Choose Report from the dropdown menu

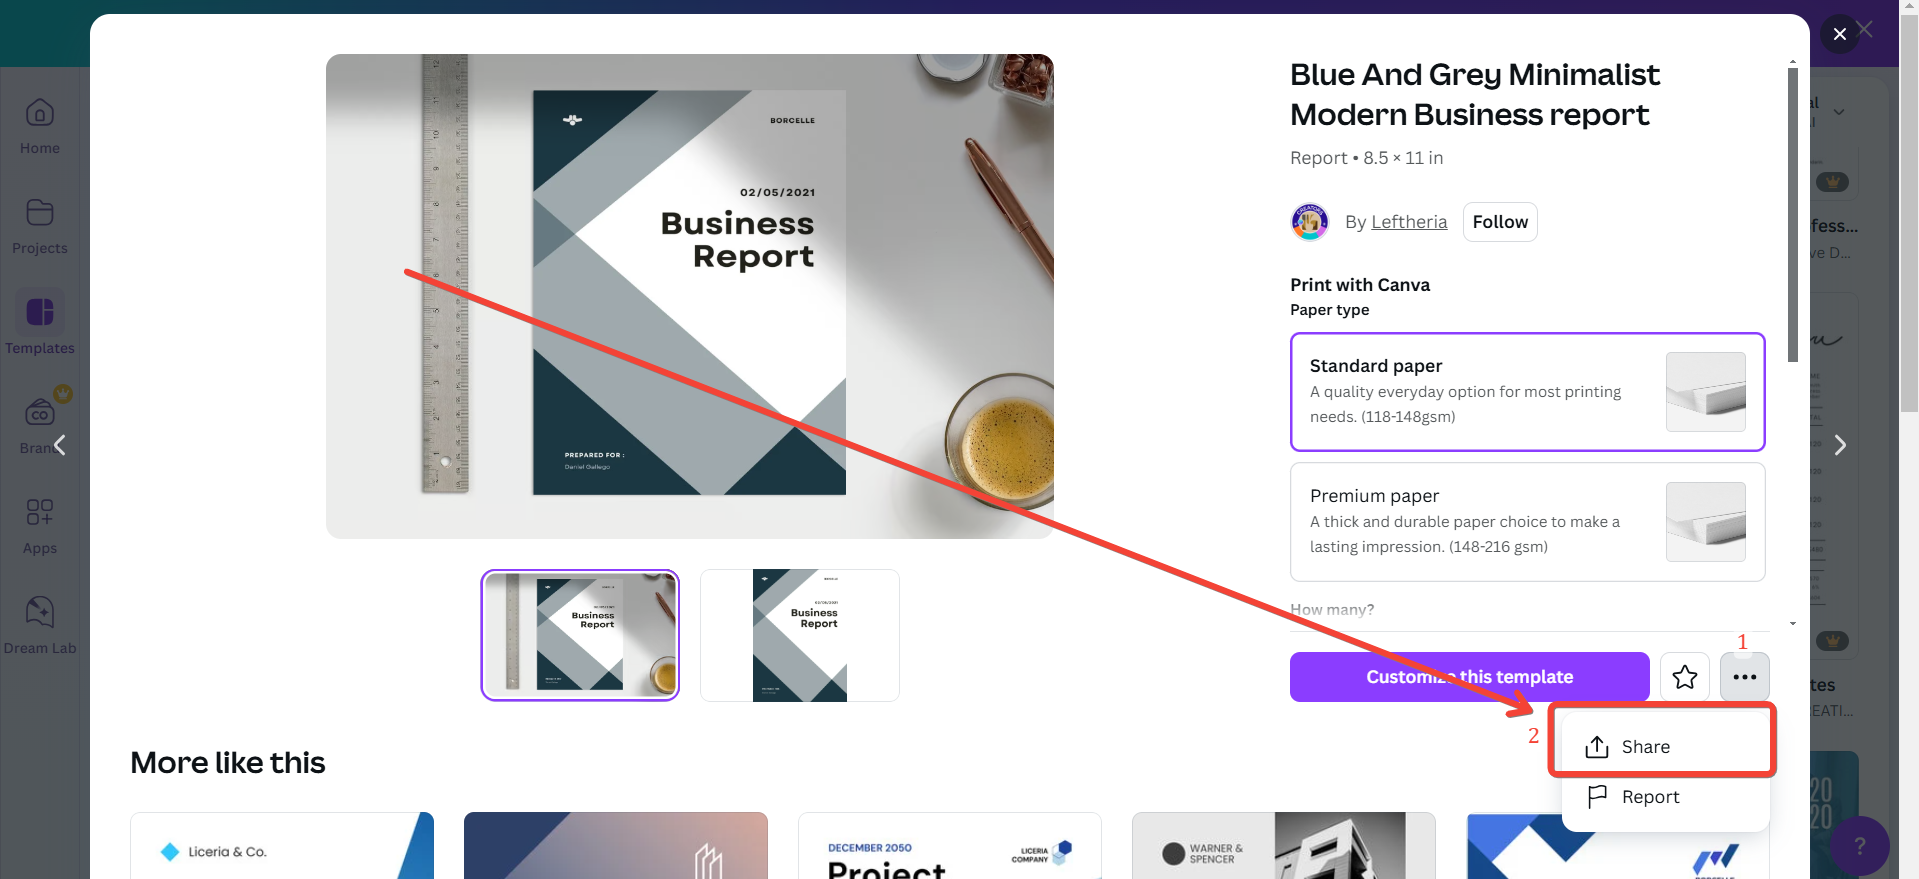click(1666, 797)
